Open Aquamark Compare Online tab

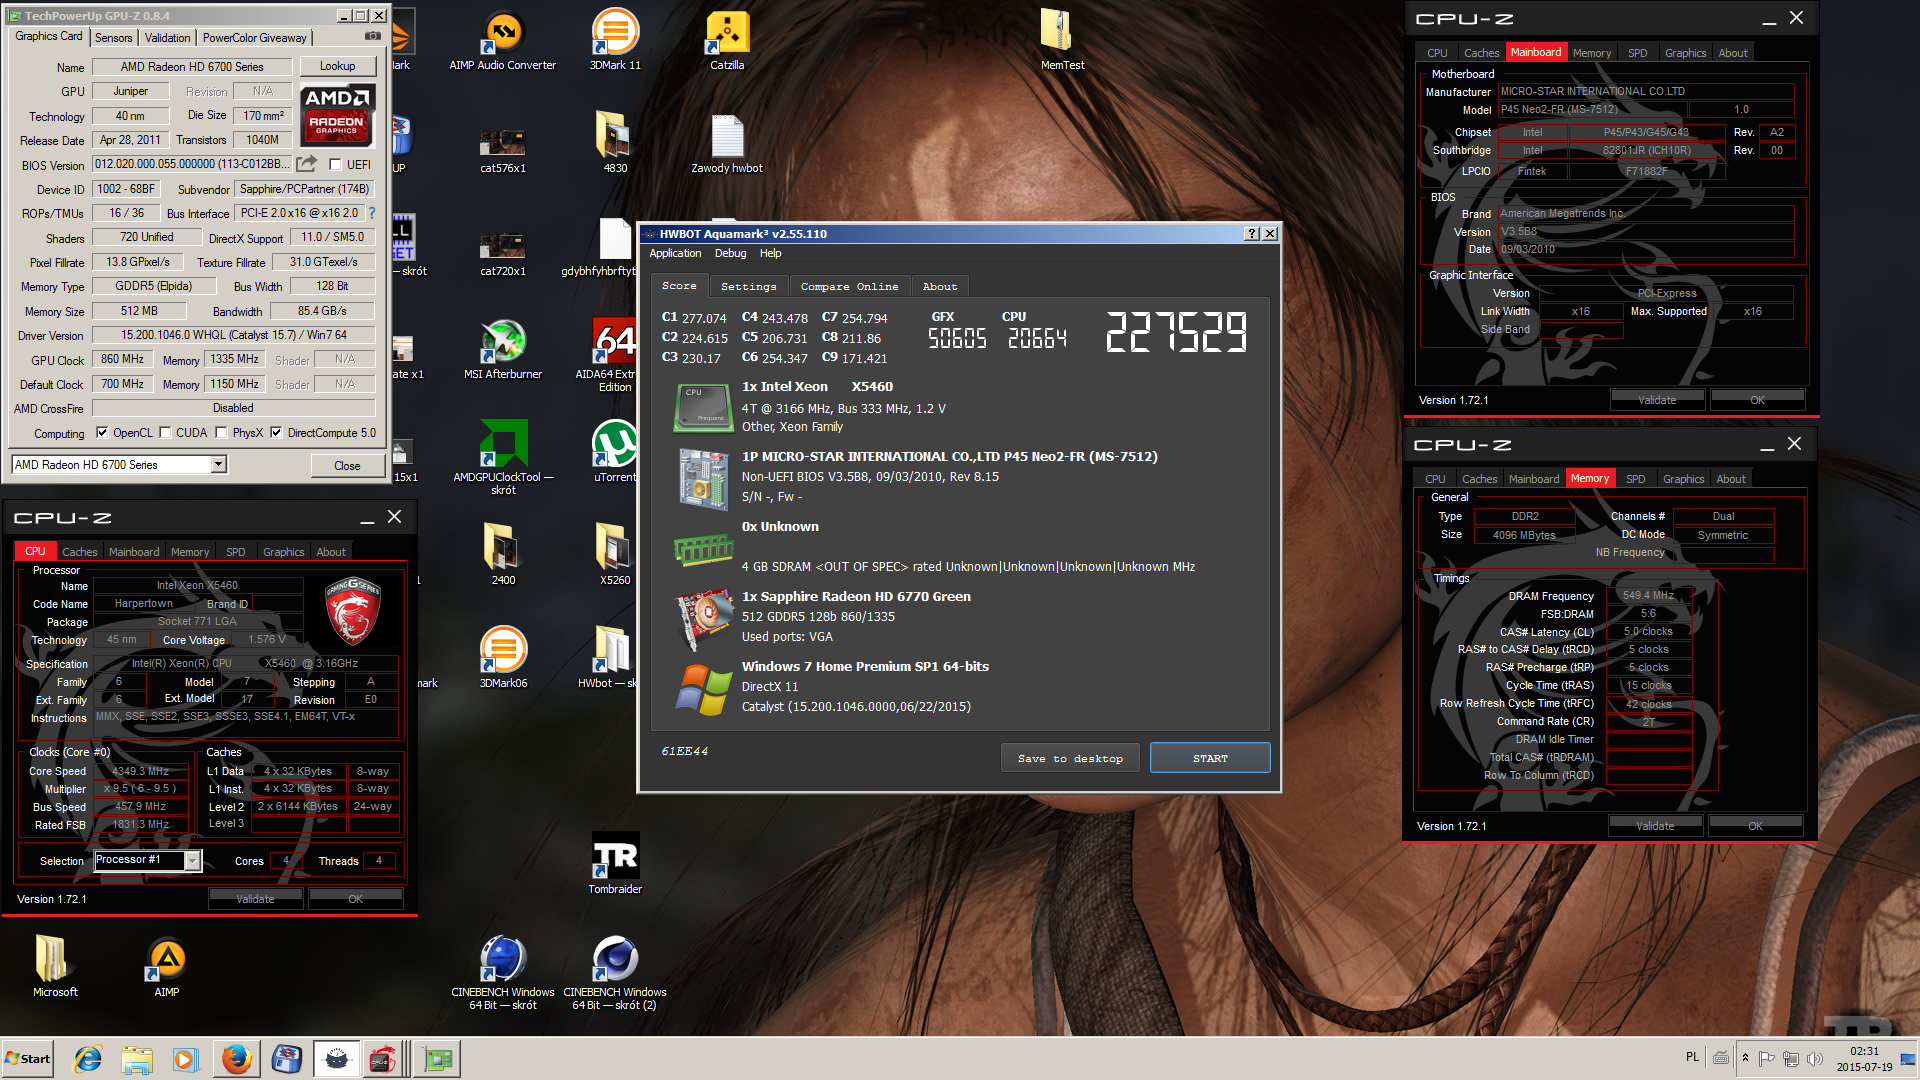tap(849, 286)
